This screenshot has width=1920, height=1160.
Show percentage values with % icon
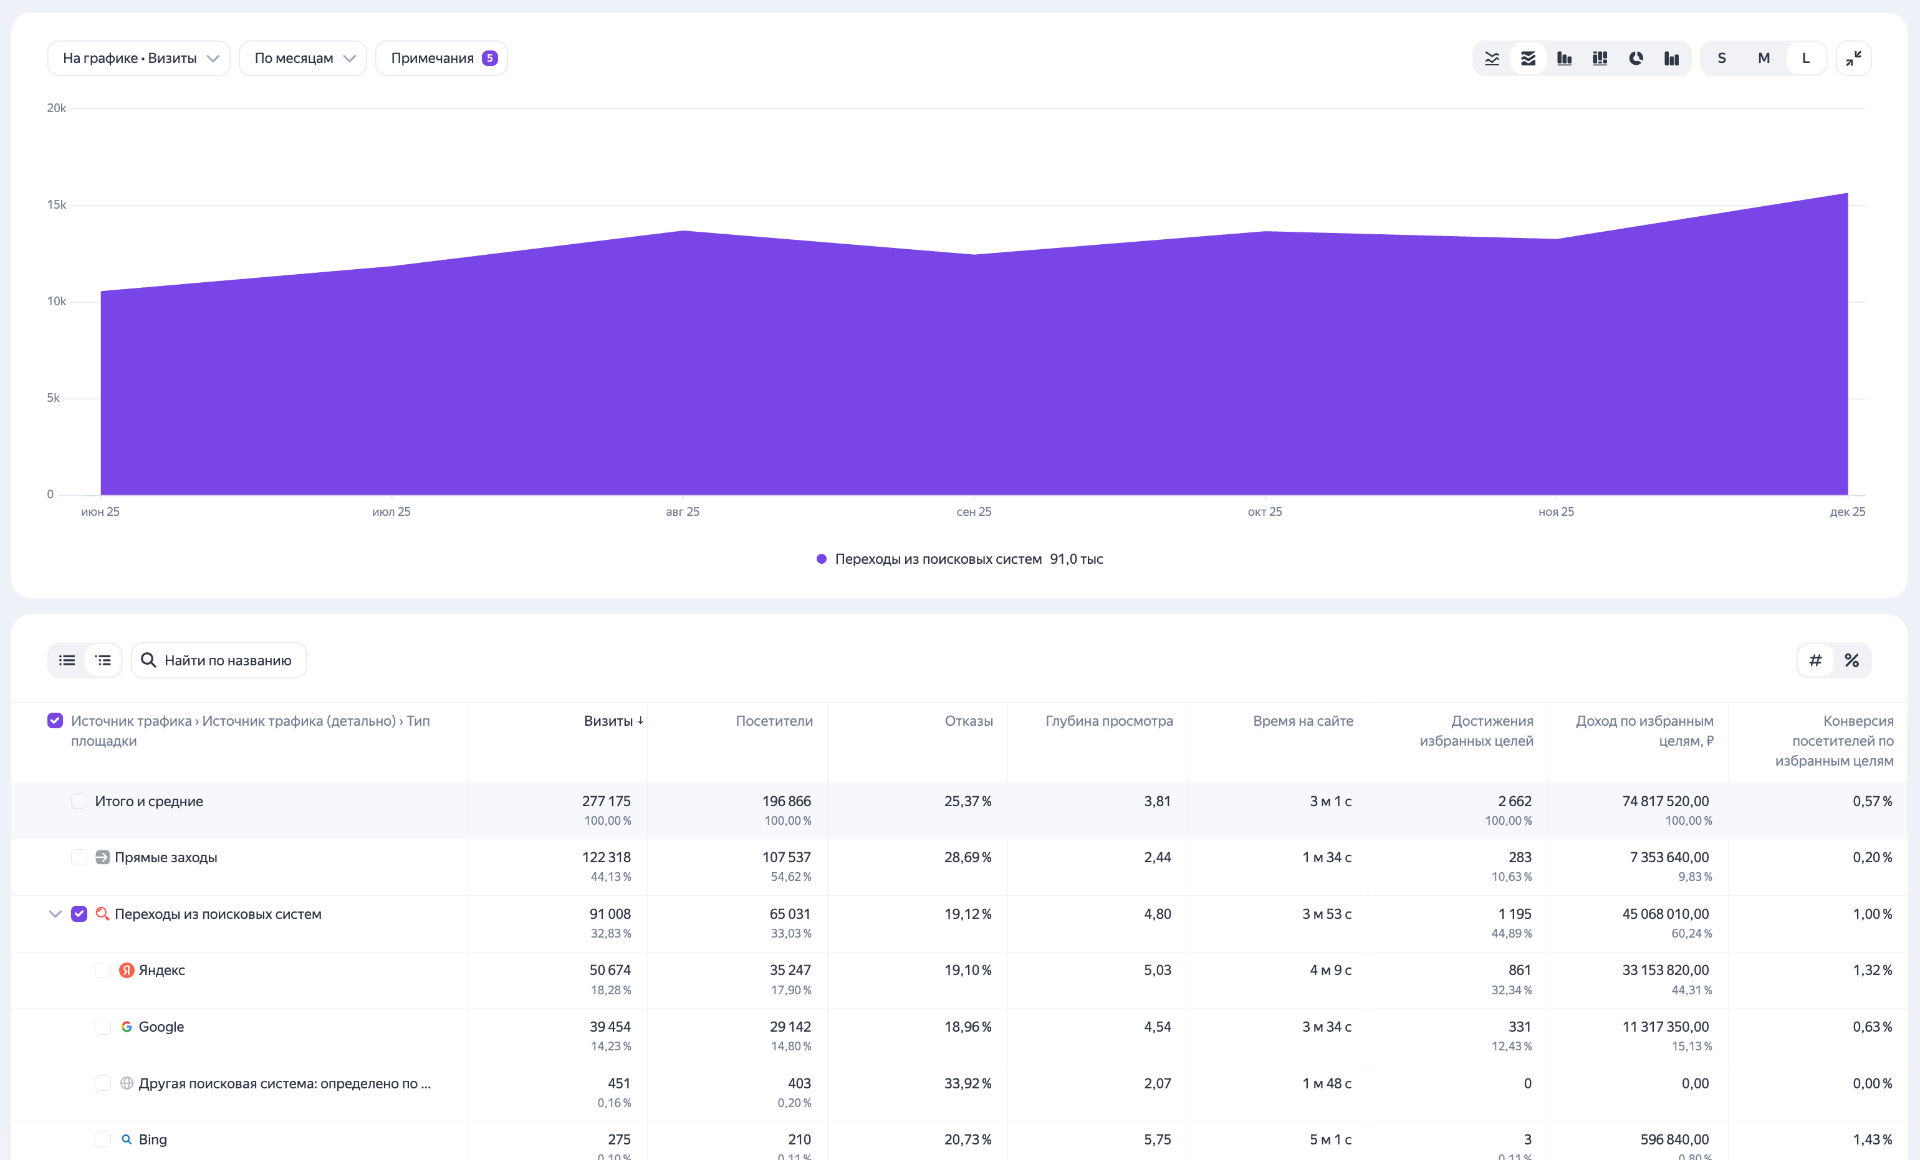tap(1852, 660)
